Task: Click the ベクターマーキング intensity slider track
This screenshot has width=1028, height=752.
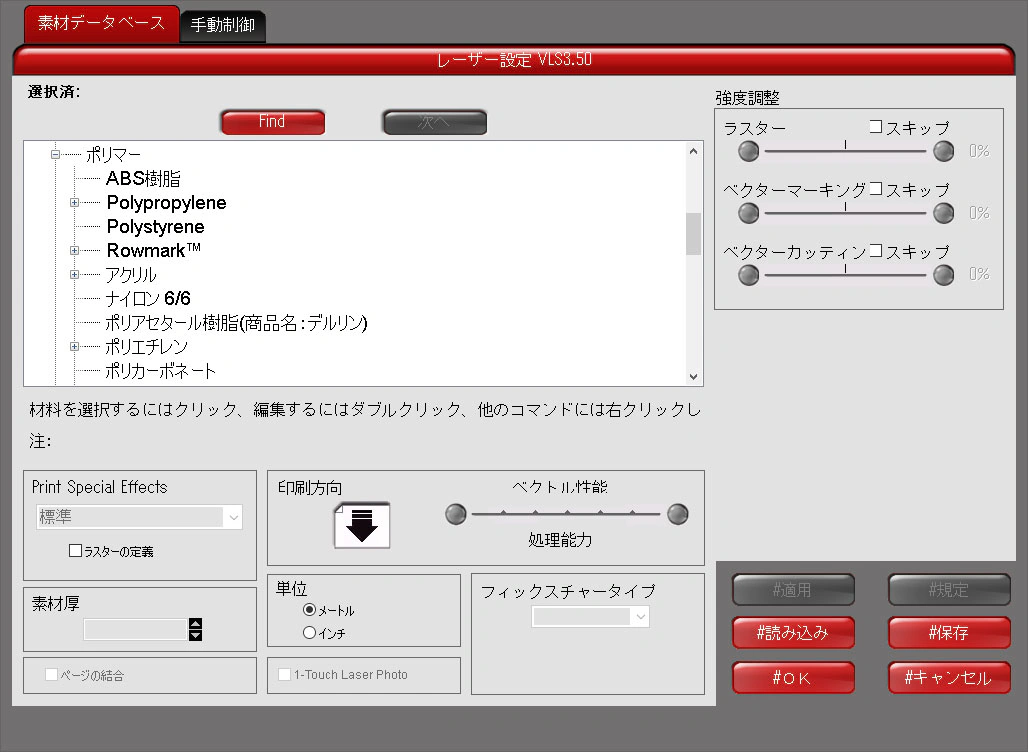Action: tap(846, 212)
